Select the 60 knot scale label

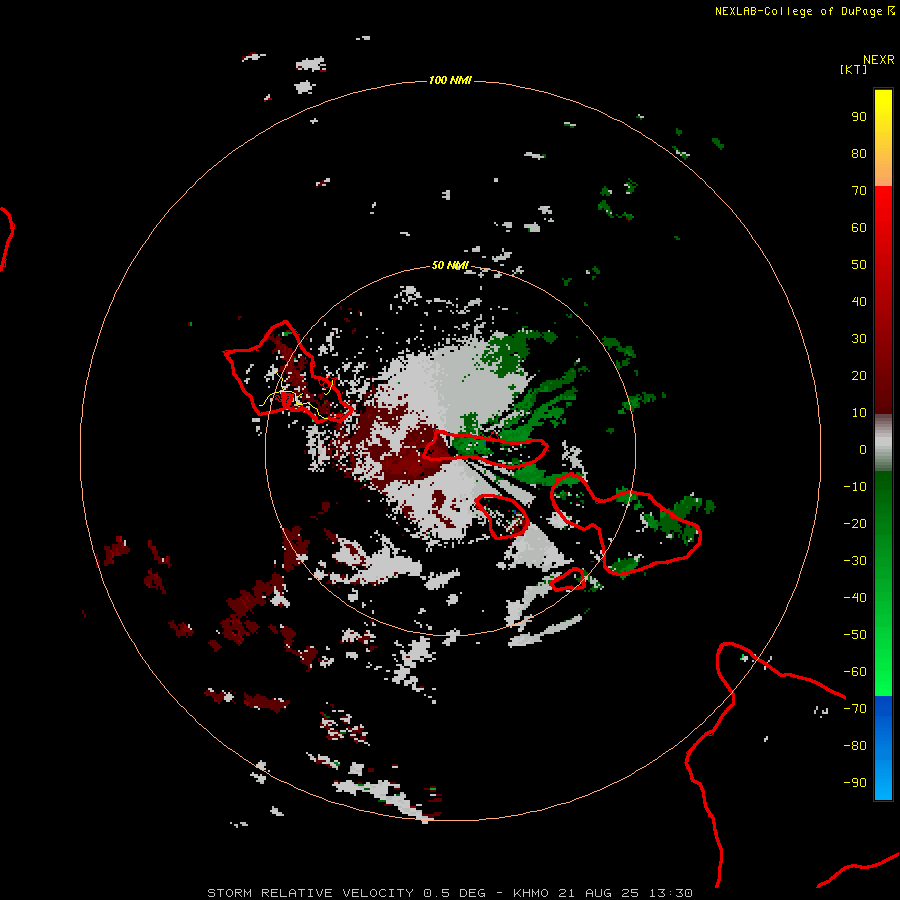coord(859,228)
